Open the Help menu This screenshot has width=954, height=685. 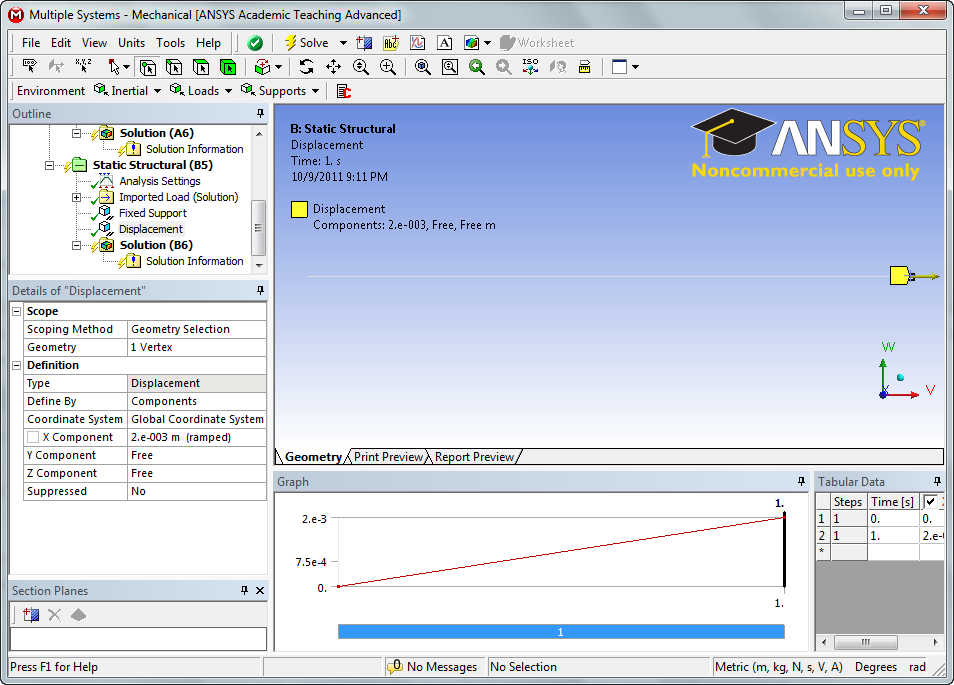click(208, 43)
